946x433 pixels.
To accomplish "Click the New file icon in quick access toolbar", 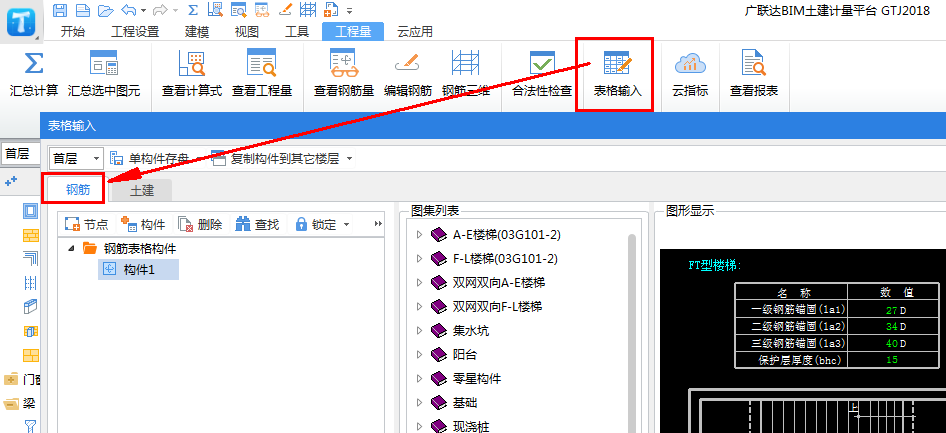I will point(82,10).
